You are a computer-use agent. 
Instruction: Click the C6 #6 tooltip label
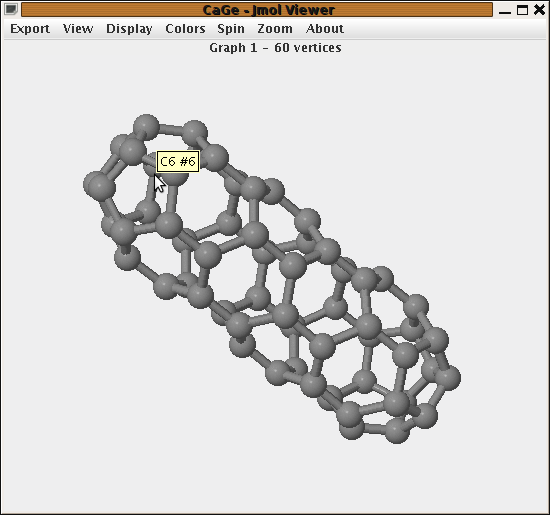(178, 161)
